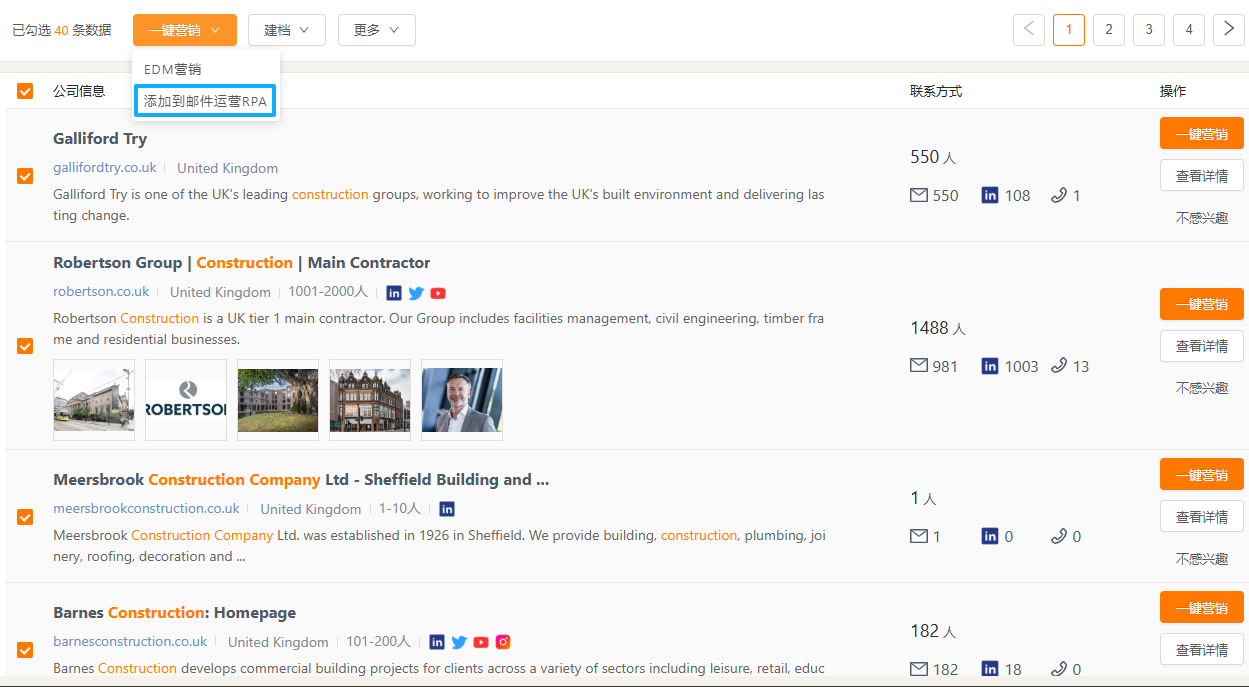Open Barnes Construction Instagram icon
The image size is (1249, 687).
tap(503, 642)
